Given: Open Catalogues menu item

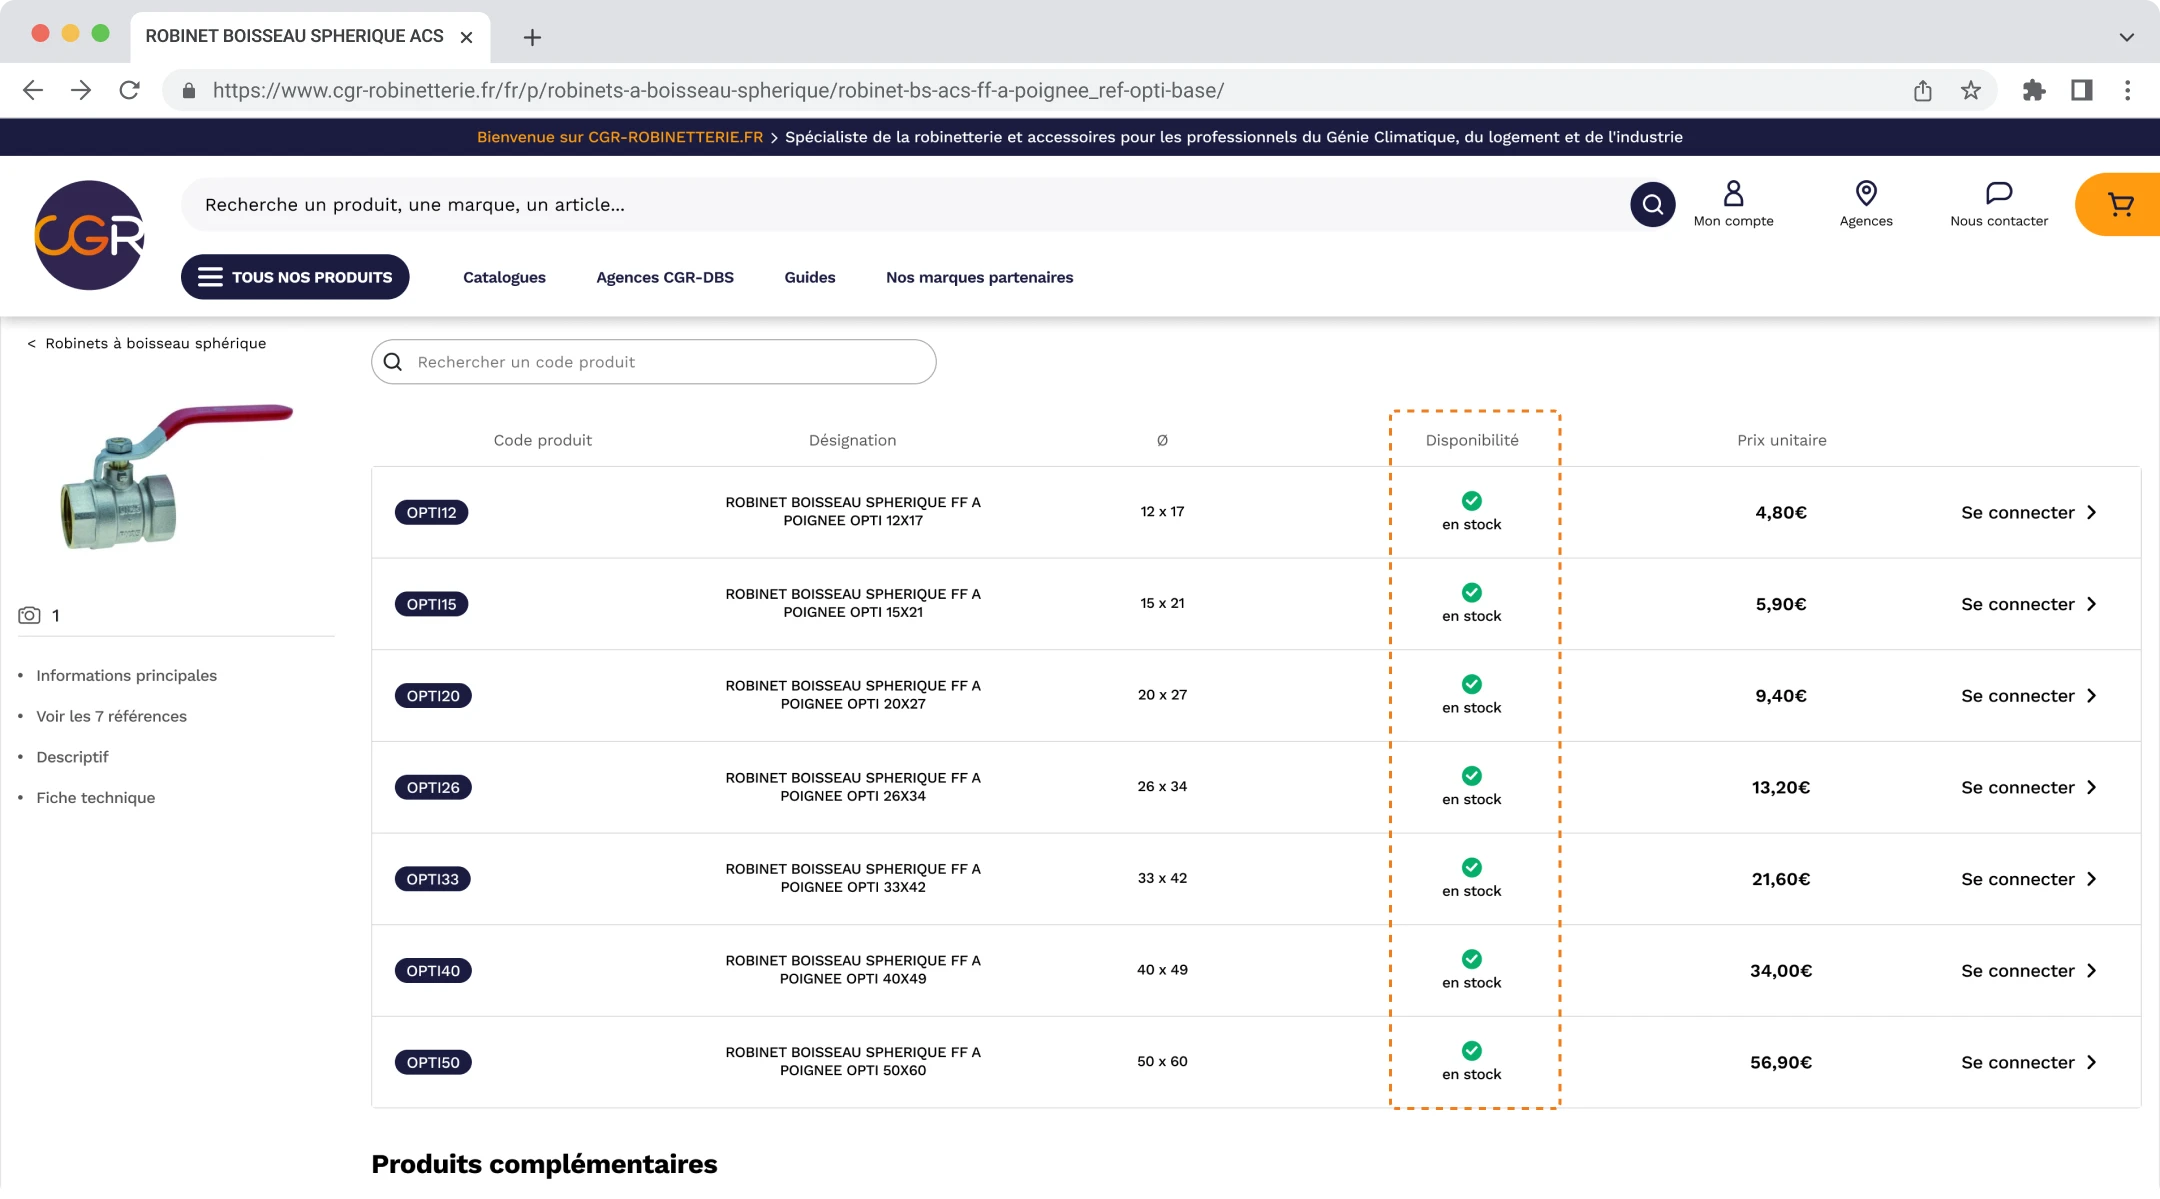Looking at the screenshot, I should coord(504,278).
